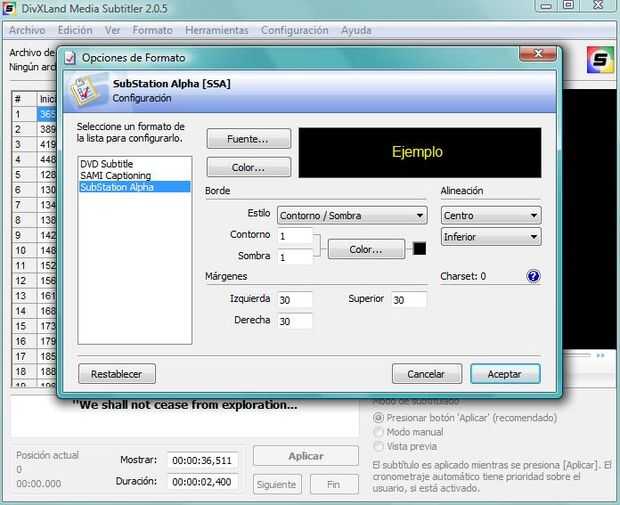The height and width of the screenshot is (505, 620).
Task: Select subtitle row 17 in the list
Action: click(x=35, y=356)
